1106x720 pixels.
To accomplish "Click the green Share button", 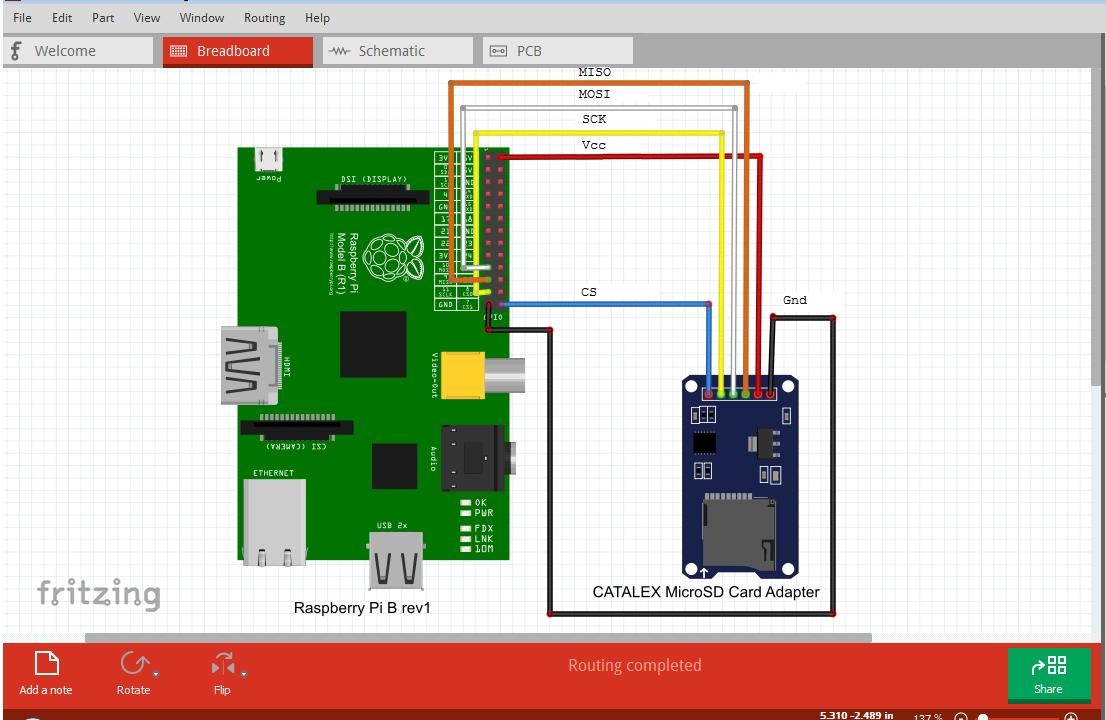I will click(1048, 674).
